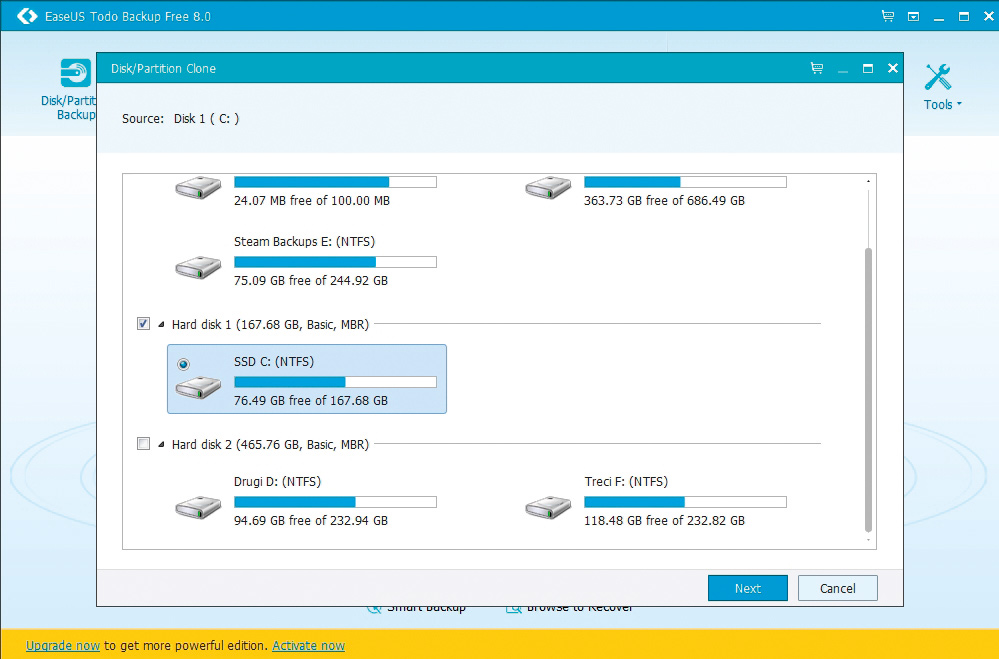Open the Tools dropdown arrow

[959, 104]
